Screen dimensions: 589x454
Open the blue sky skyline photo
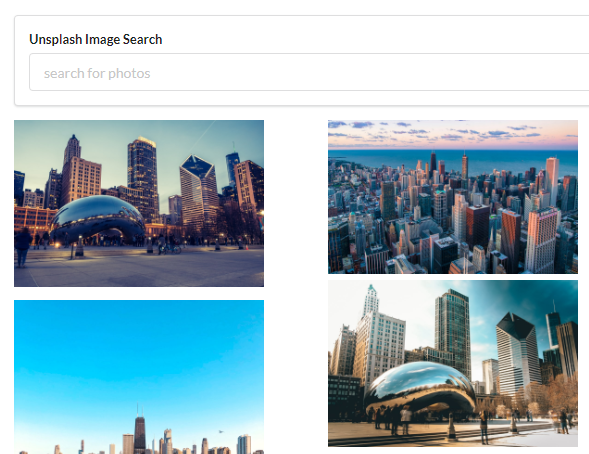139,377
